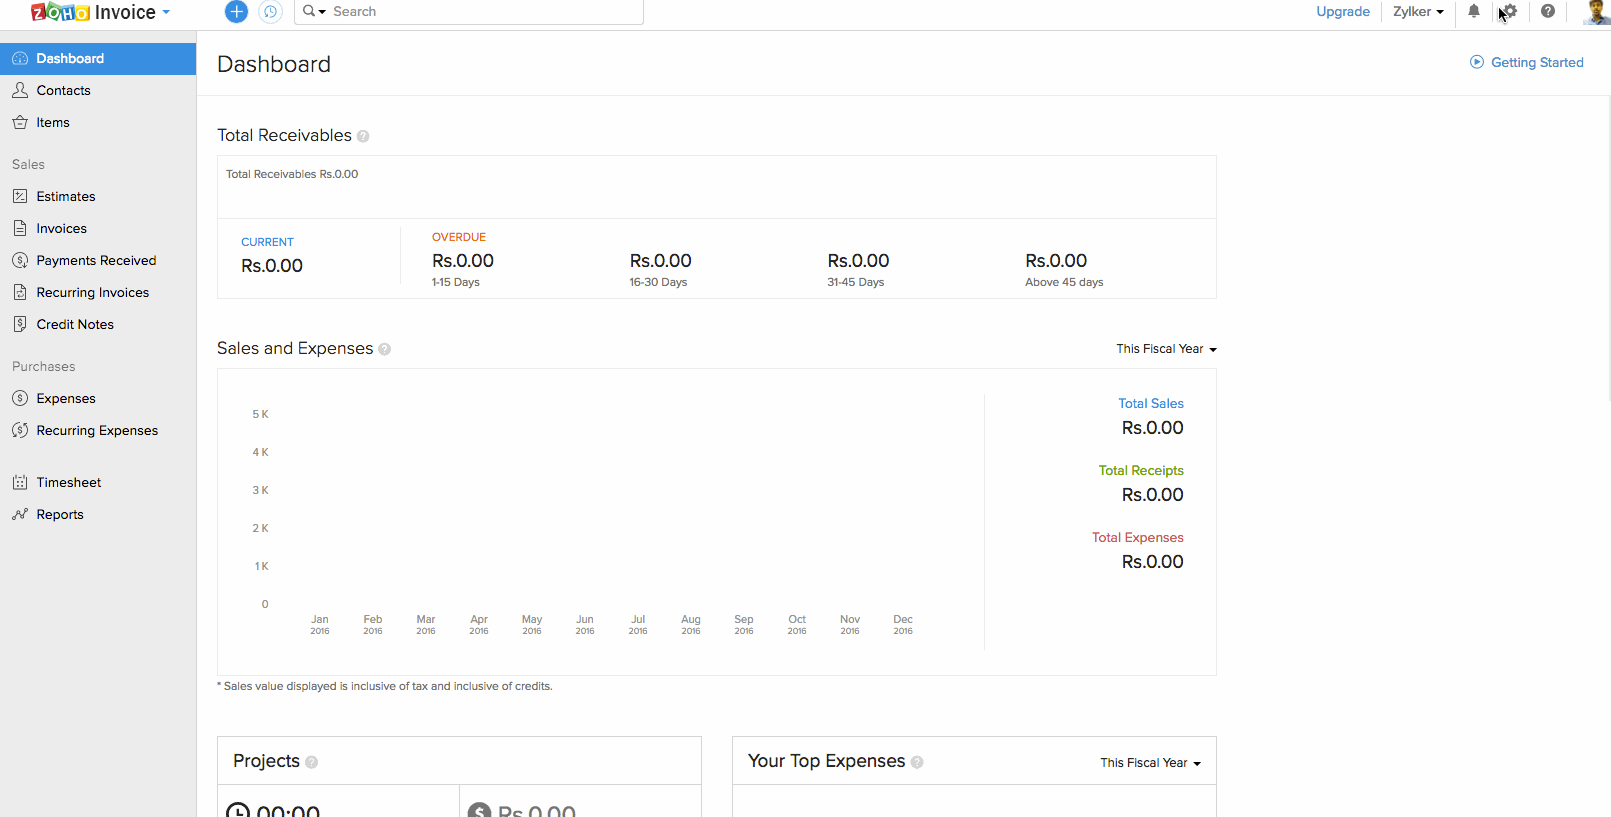Open the notifications bell icon
Screen dimensions: 1611x817
tap(1474, 11)
